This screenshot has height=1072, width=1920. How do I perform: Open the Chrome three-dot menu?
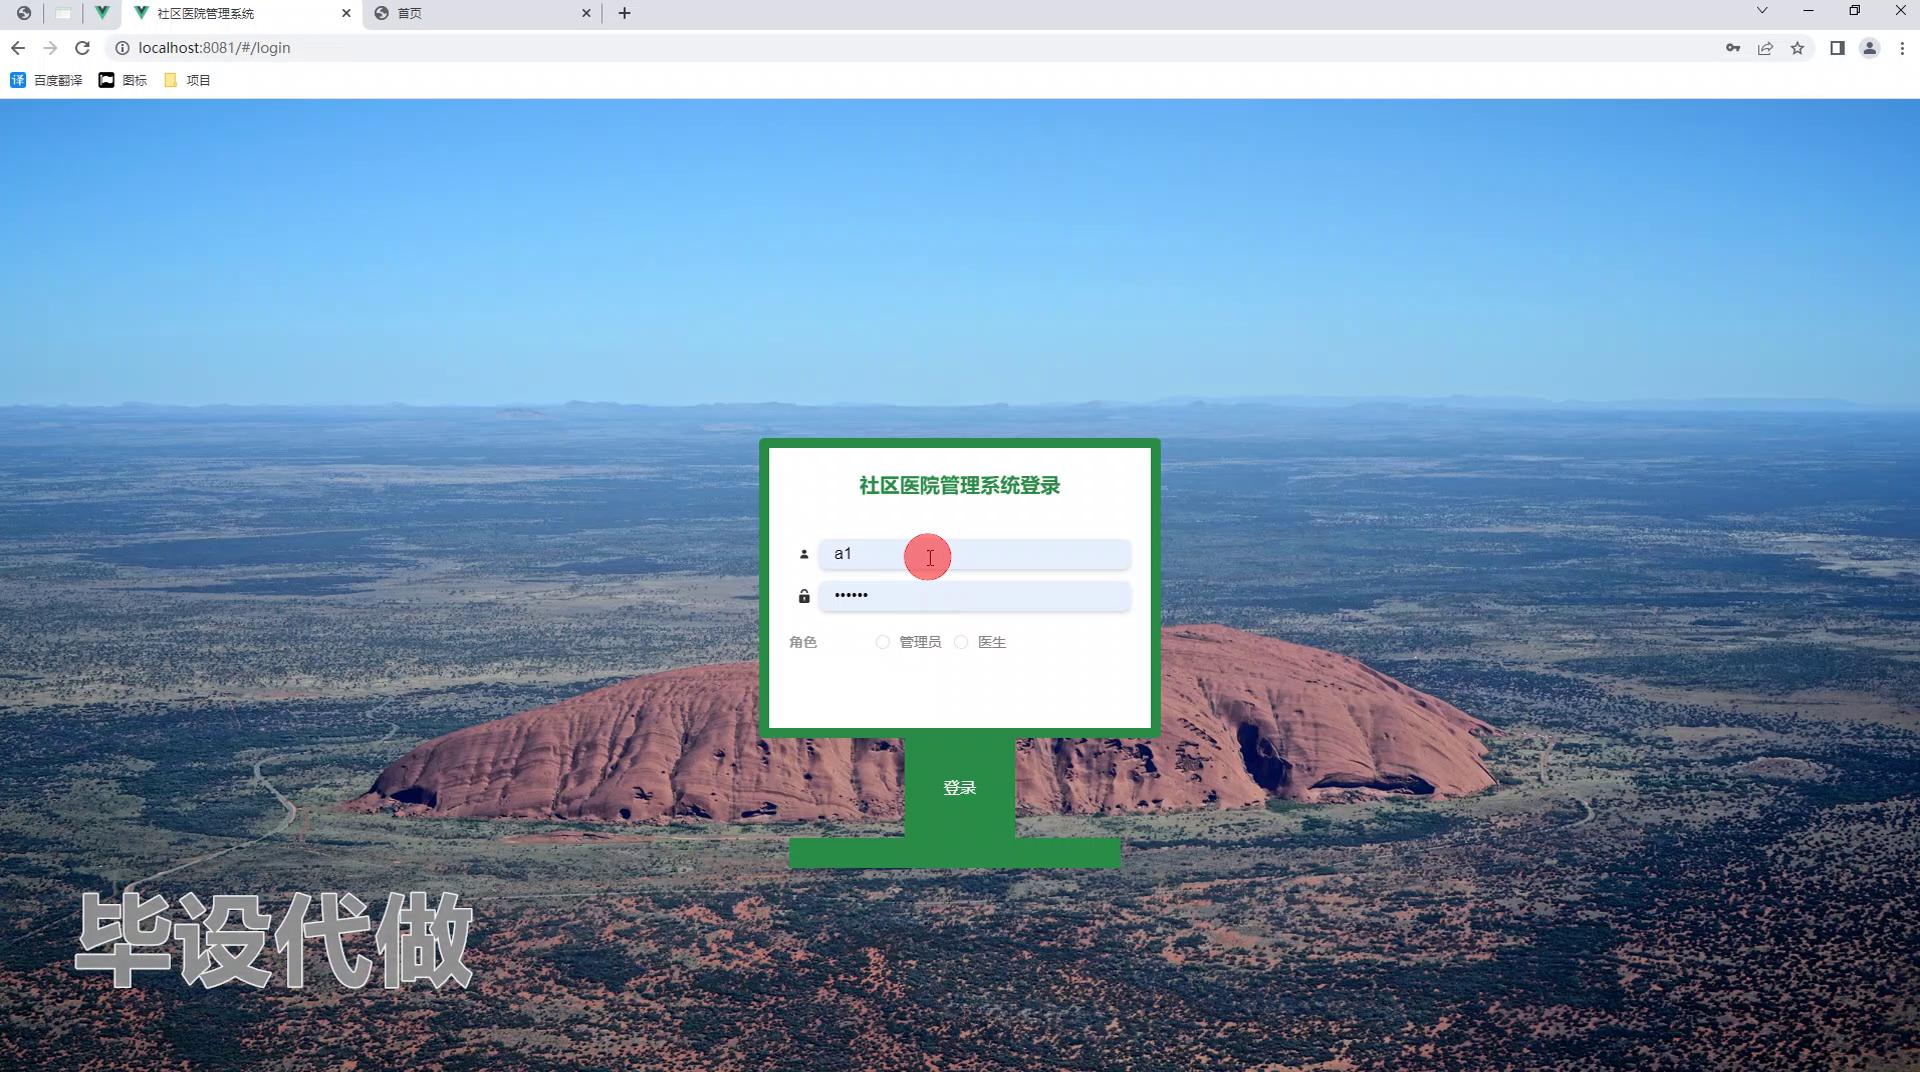coord(1902,48)
